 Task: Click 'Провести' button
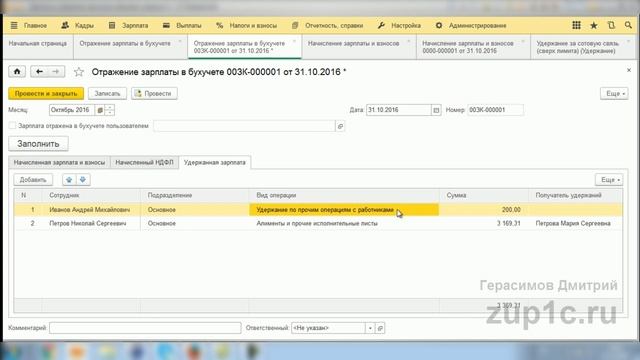click(154, 93)
